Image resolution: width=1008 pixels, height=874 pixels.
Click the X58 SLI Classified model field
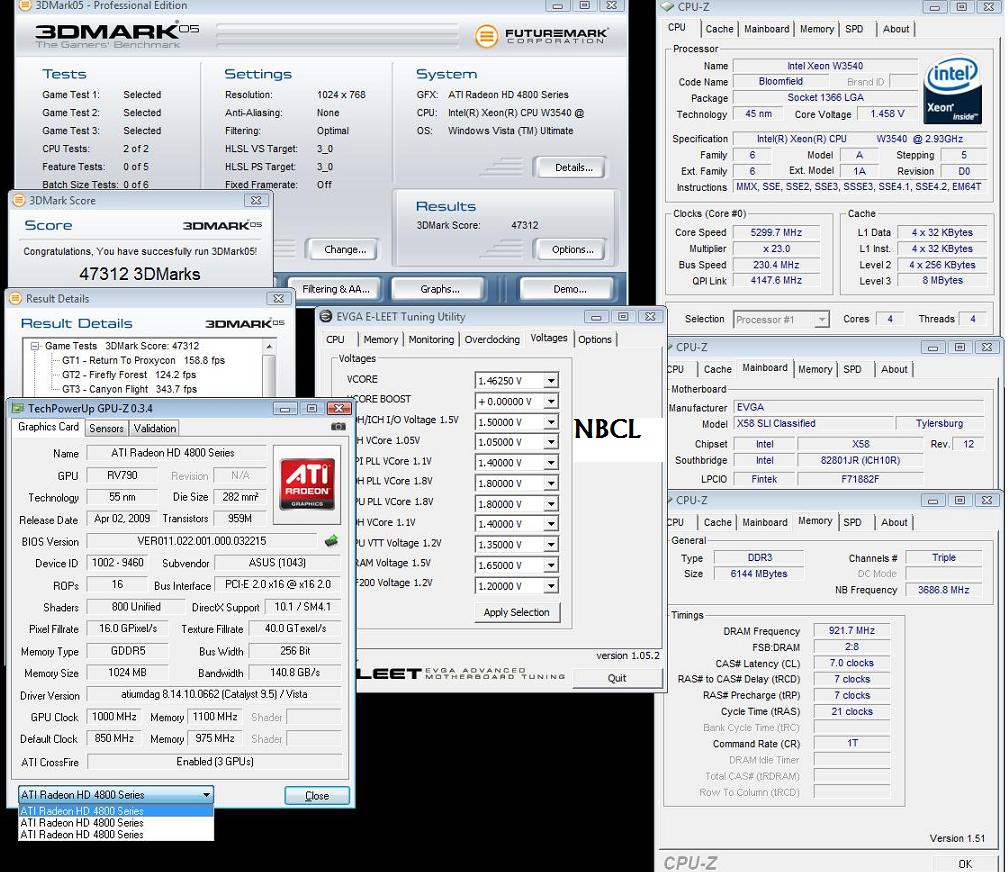(x=813, y=424)
